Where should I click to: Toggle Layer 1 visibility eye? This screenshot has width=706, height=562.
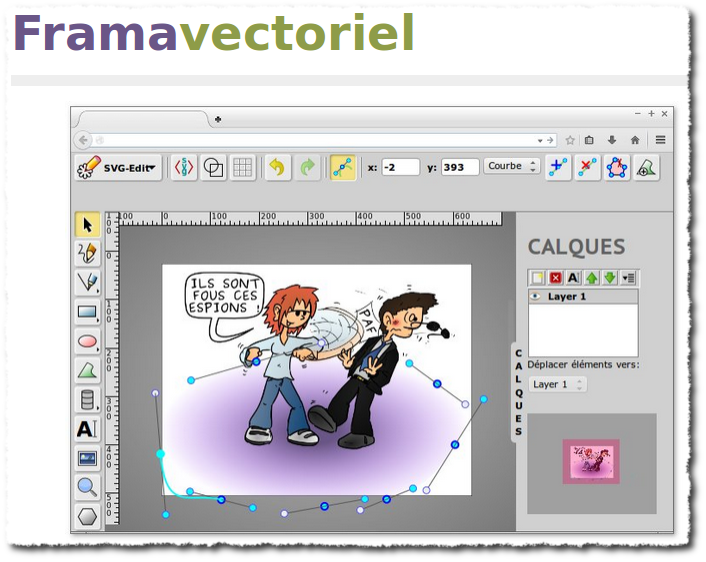[536, 297]
